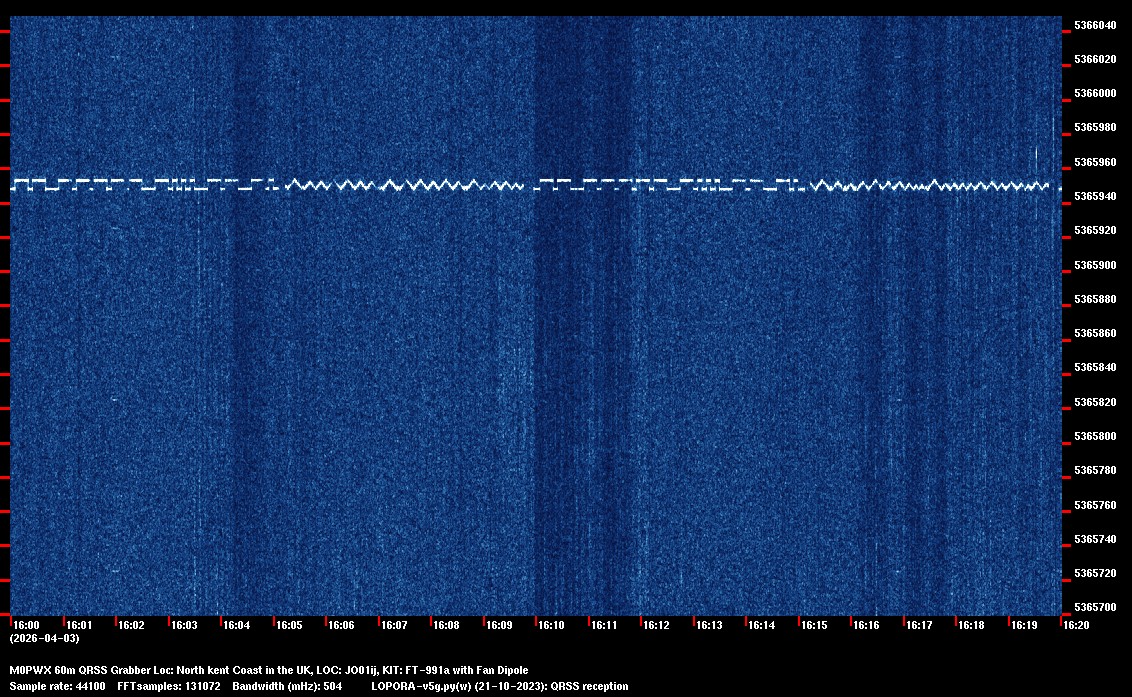Click the 16:15 time label
1132x697 pixels.
[x=814, y=625]
